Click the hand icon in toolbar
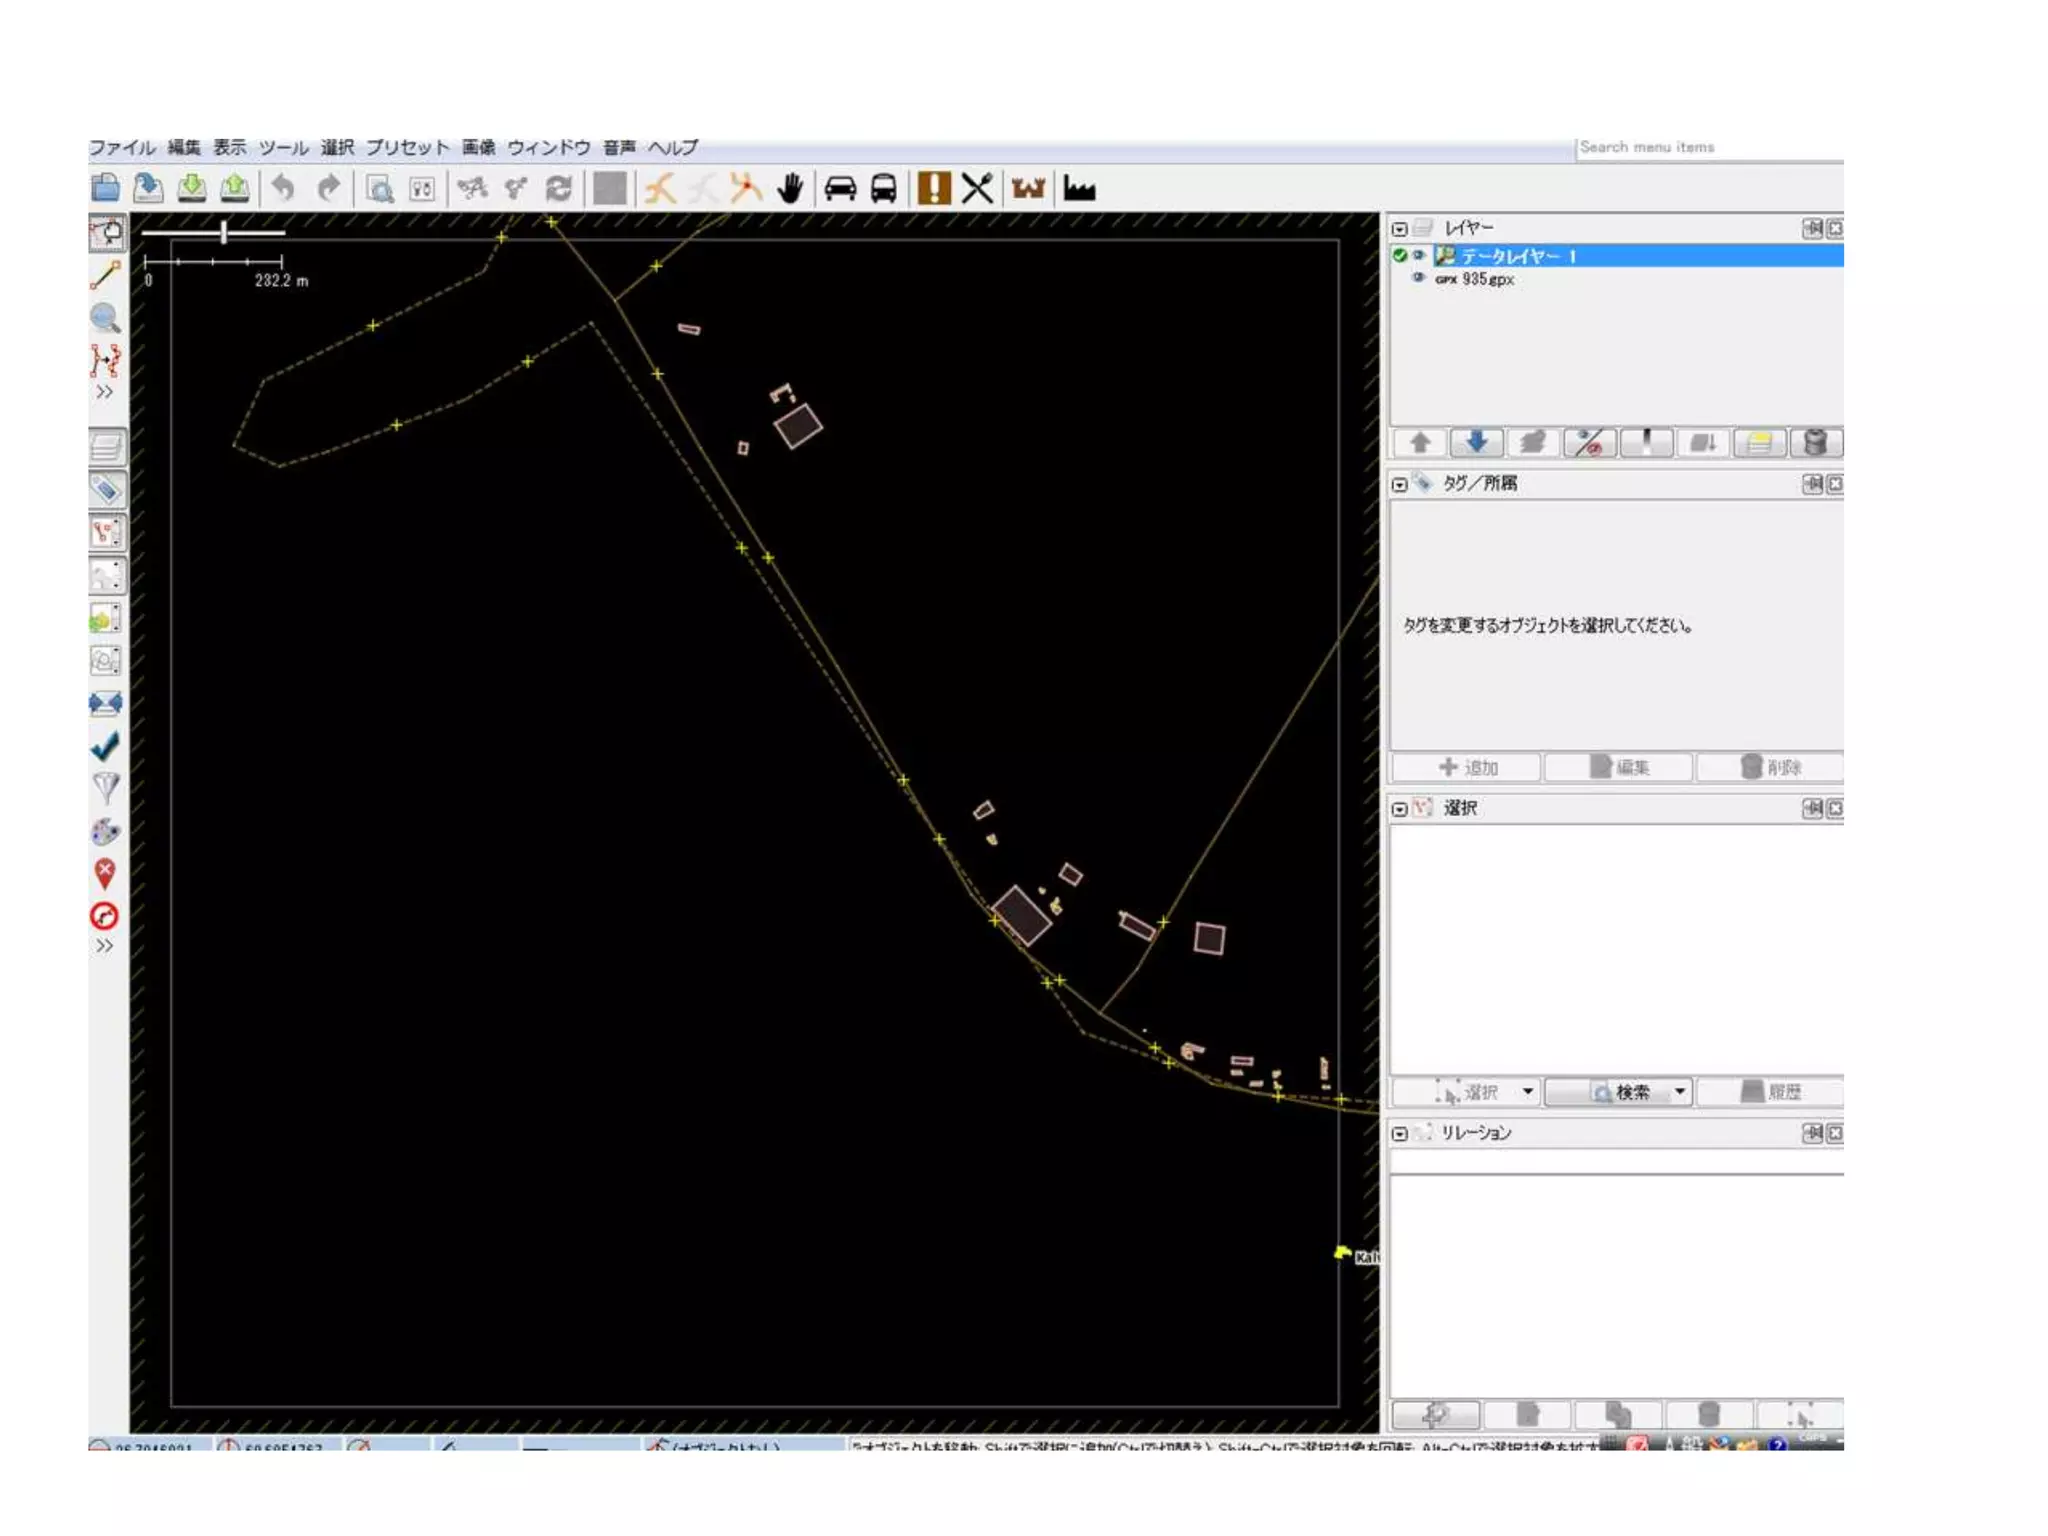2048x1536 pixels. (790, 188)
